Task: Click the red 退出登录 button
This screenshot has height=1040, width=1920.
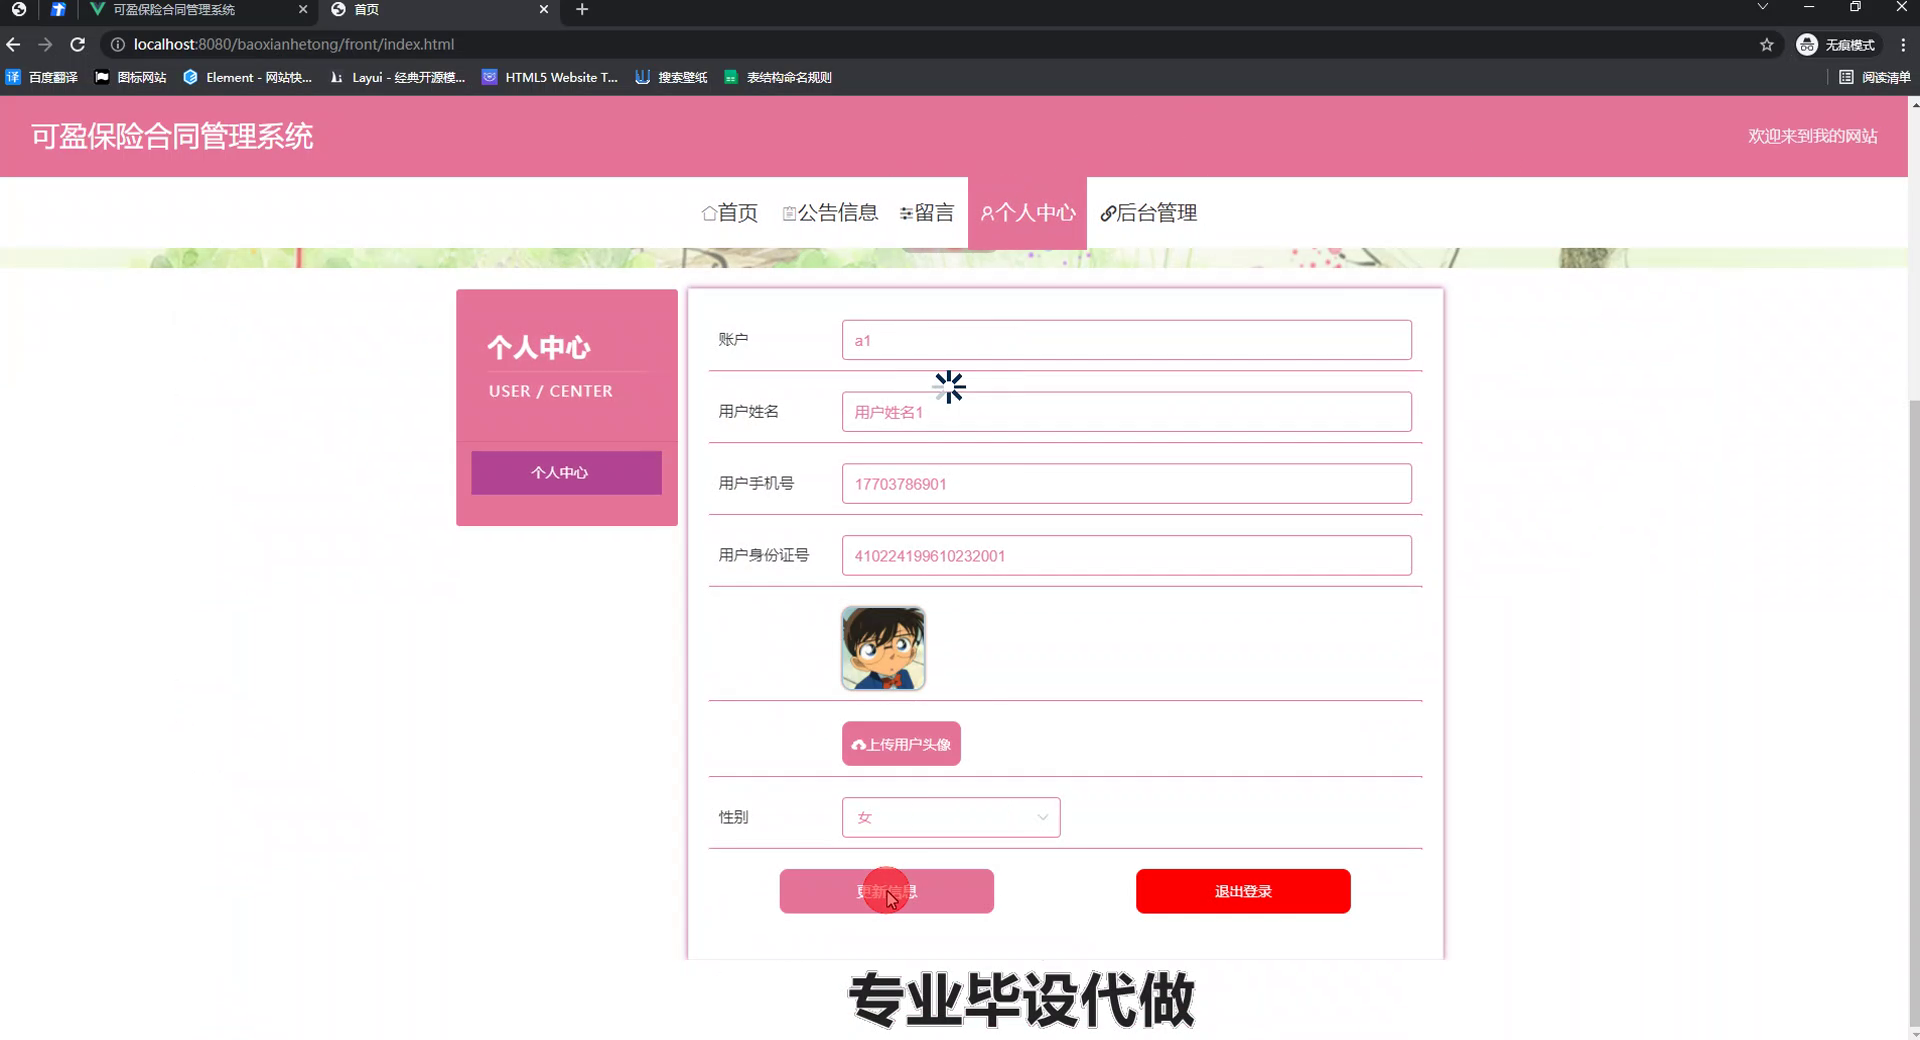Action: tap(1243, 891)
